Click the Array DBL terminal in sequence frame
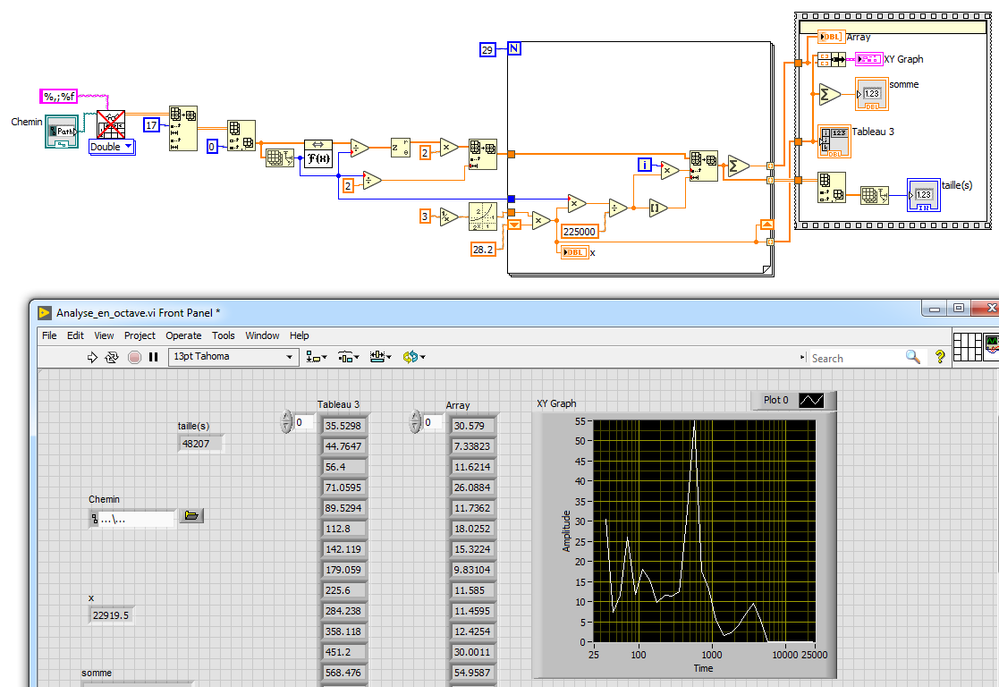The width and height of the screenshot is (999, 687). (x=831, y=37)
